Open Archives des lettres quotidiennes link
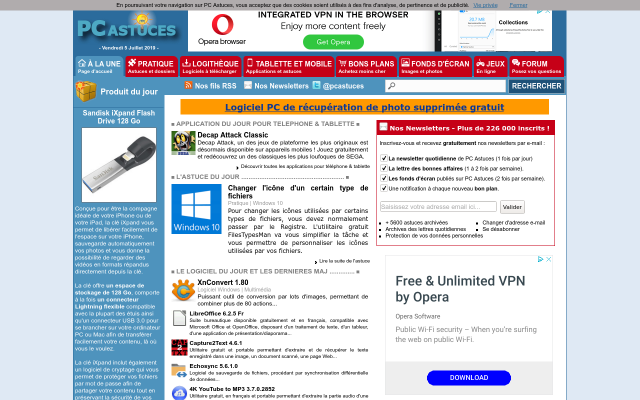Image resolution: width=640 pixels, height=400 pixels. [426, 229]
